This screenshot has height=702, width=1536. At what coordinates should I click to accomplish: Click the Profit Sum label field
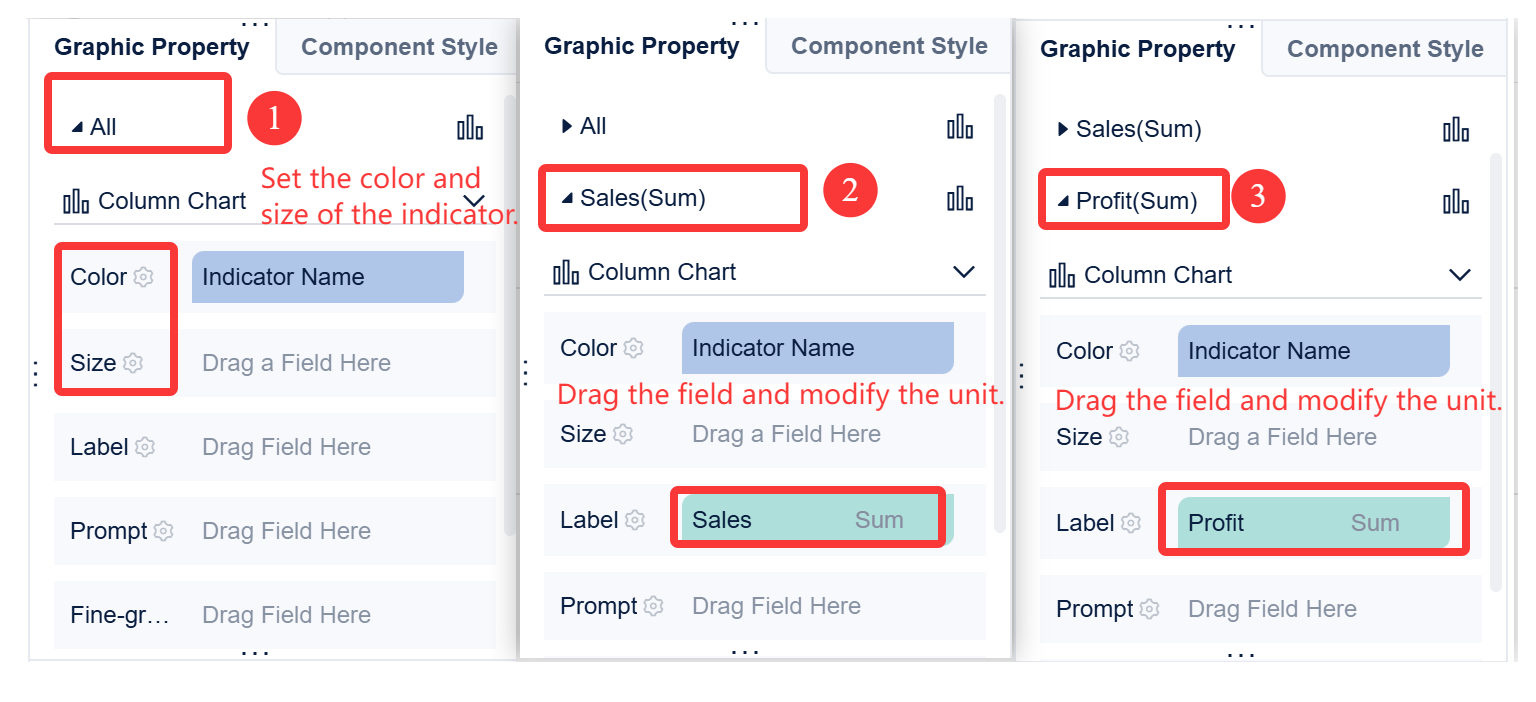pos(1313,523)
